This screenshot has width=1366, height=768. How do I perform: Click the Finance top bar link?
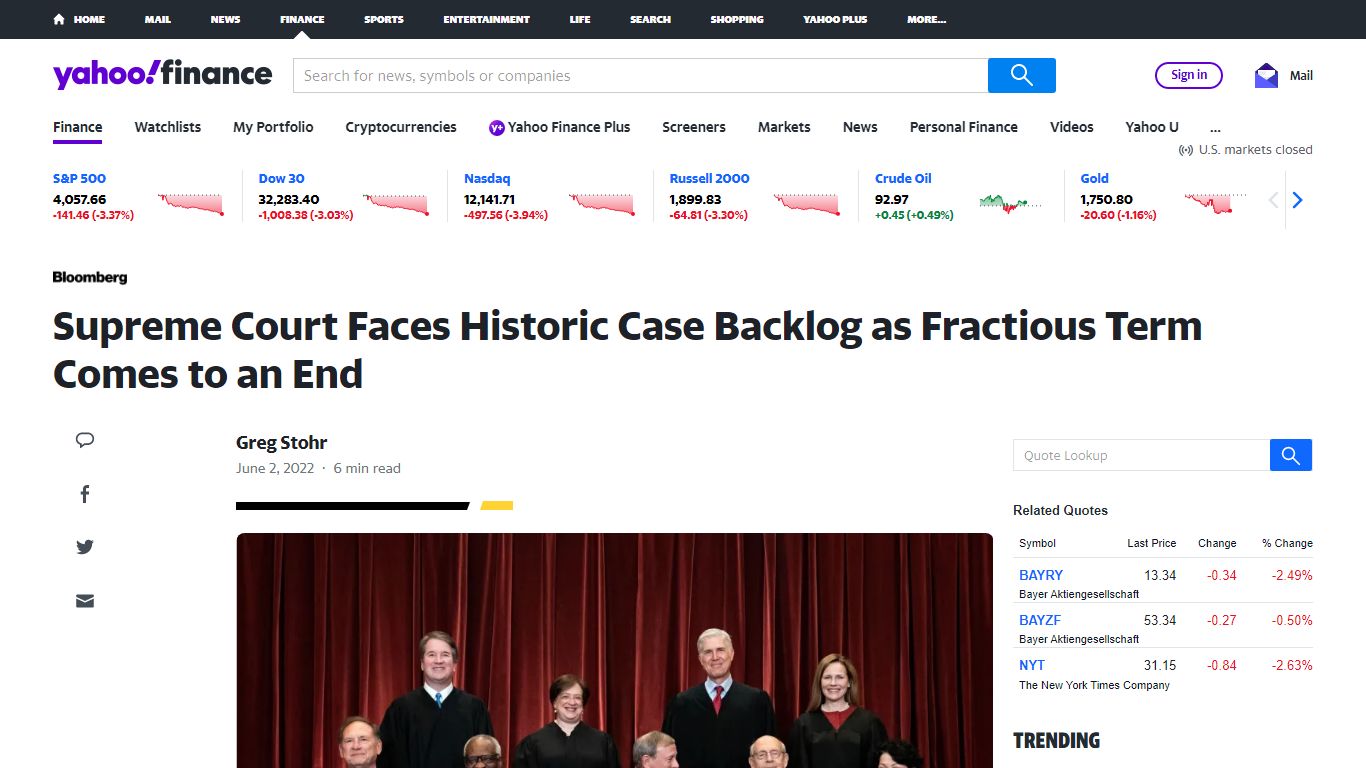302,19
